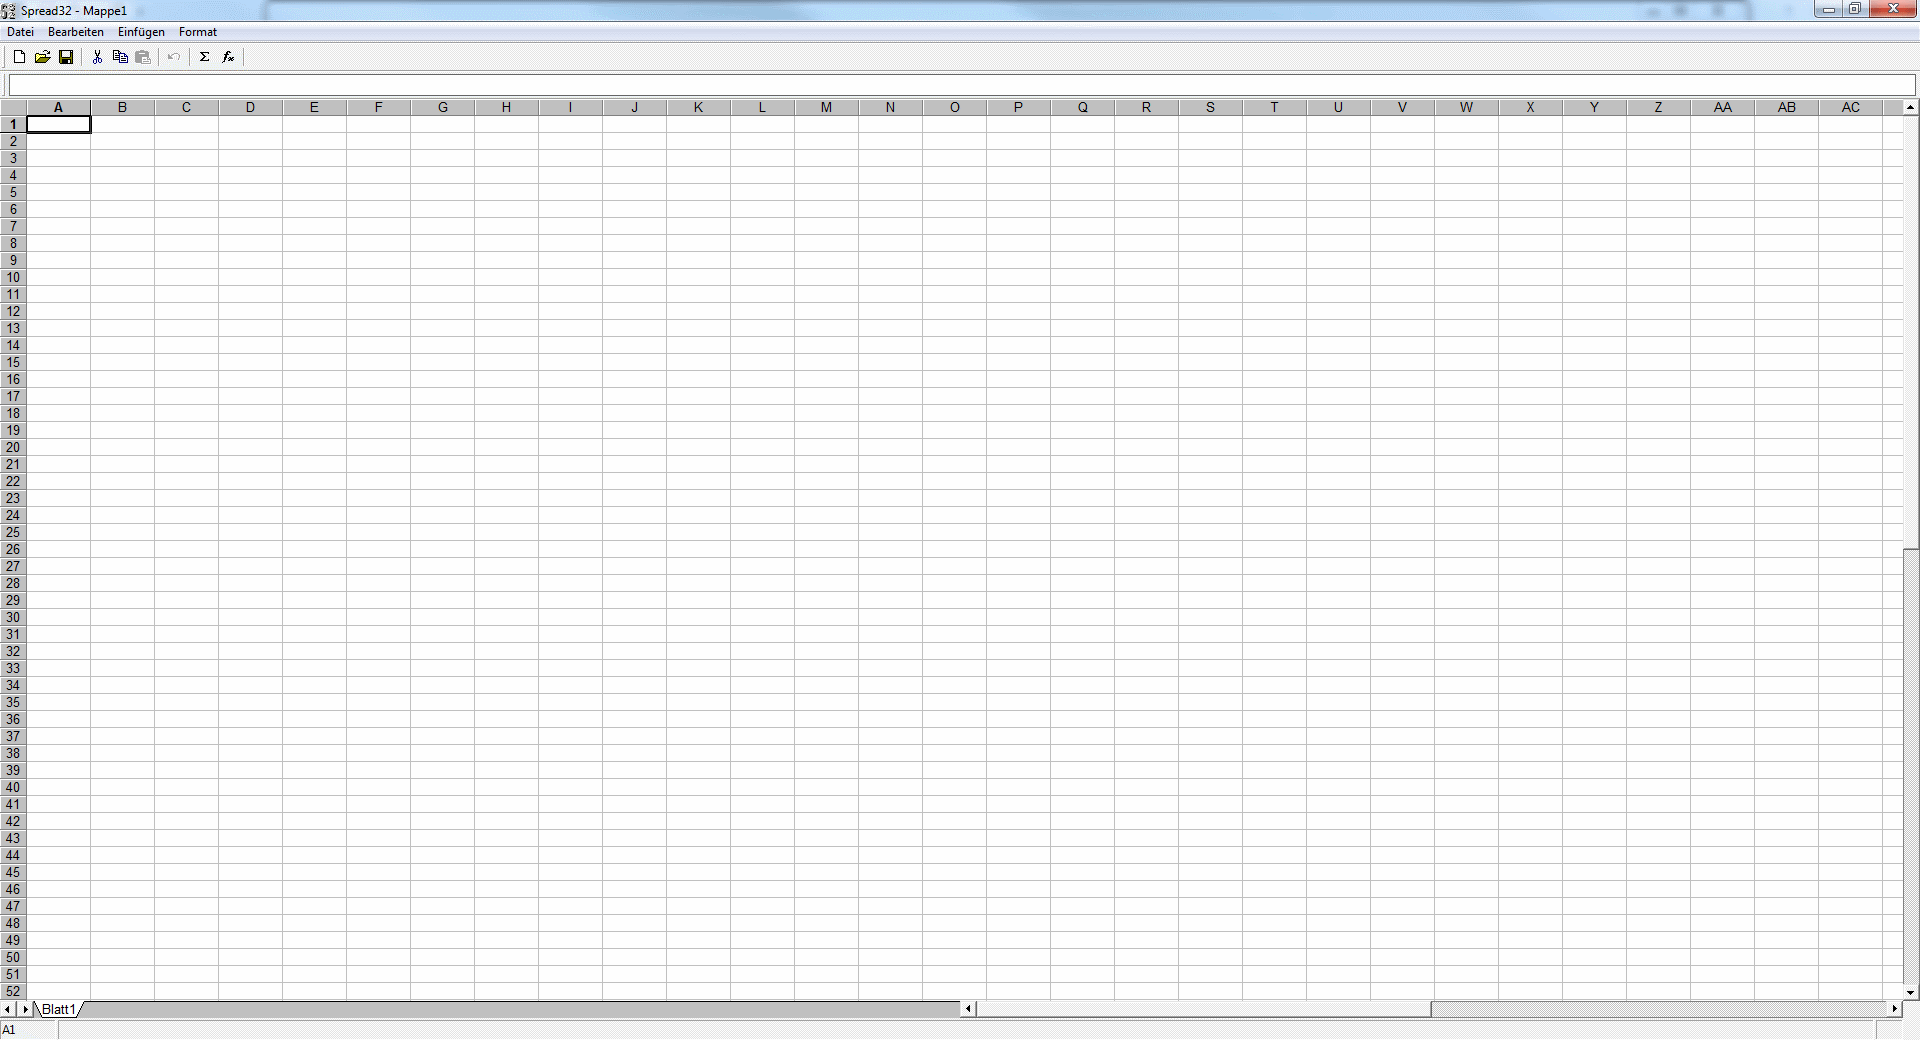This screenshot has height=1040, width=1920.
Task: Select column M header
Action: coord(826,107)
